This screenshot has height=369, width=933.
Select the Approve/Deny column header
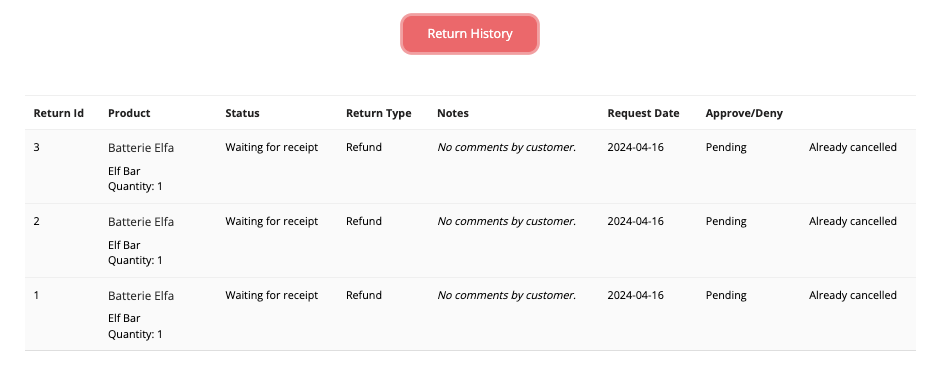click(744, 113)
